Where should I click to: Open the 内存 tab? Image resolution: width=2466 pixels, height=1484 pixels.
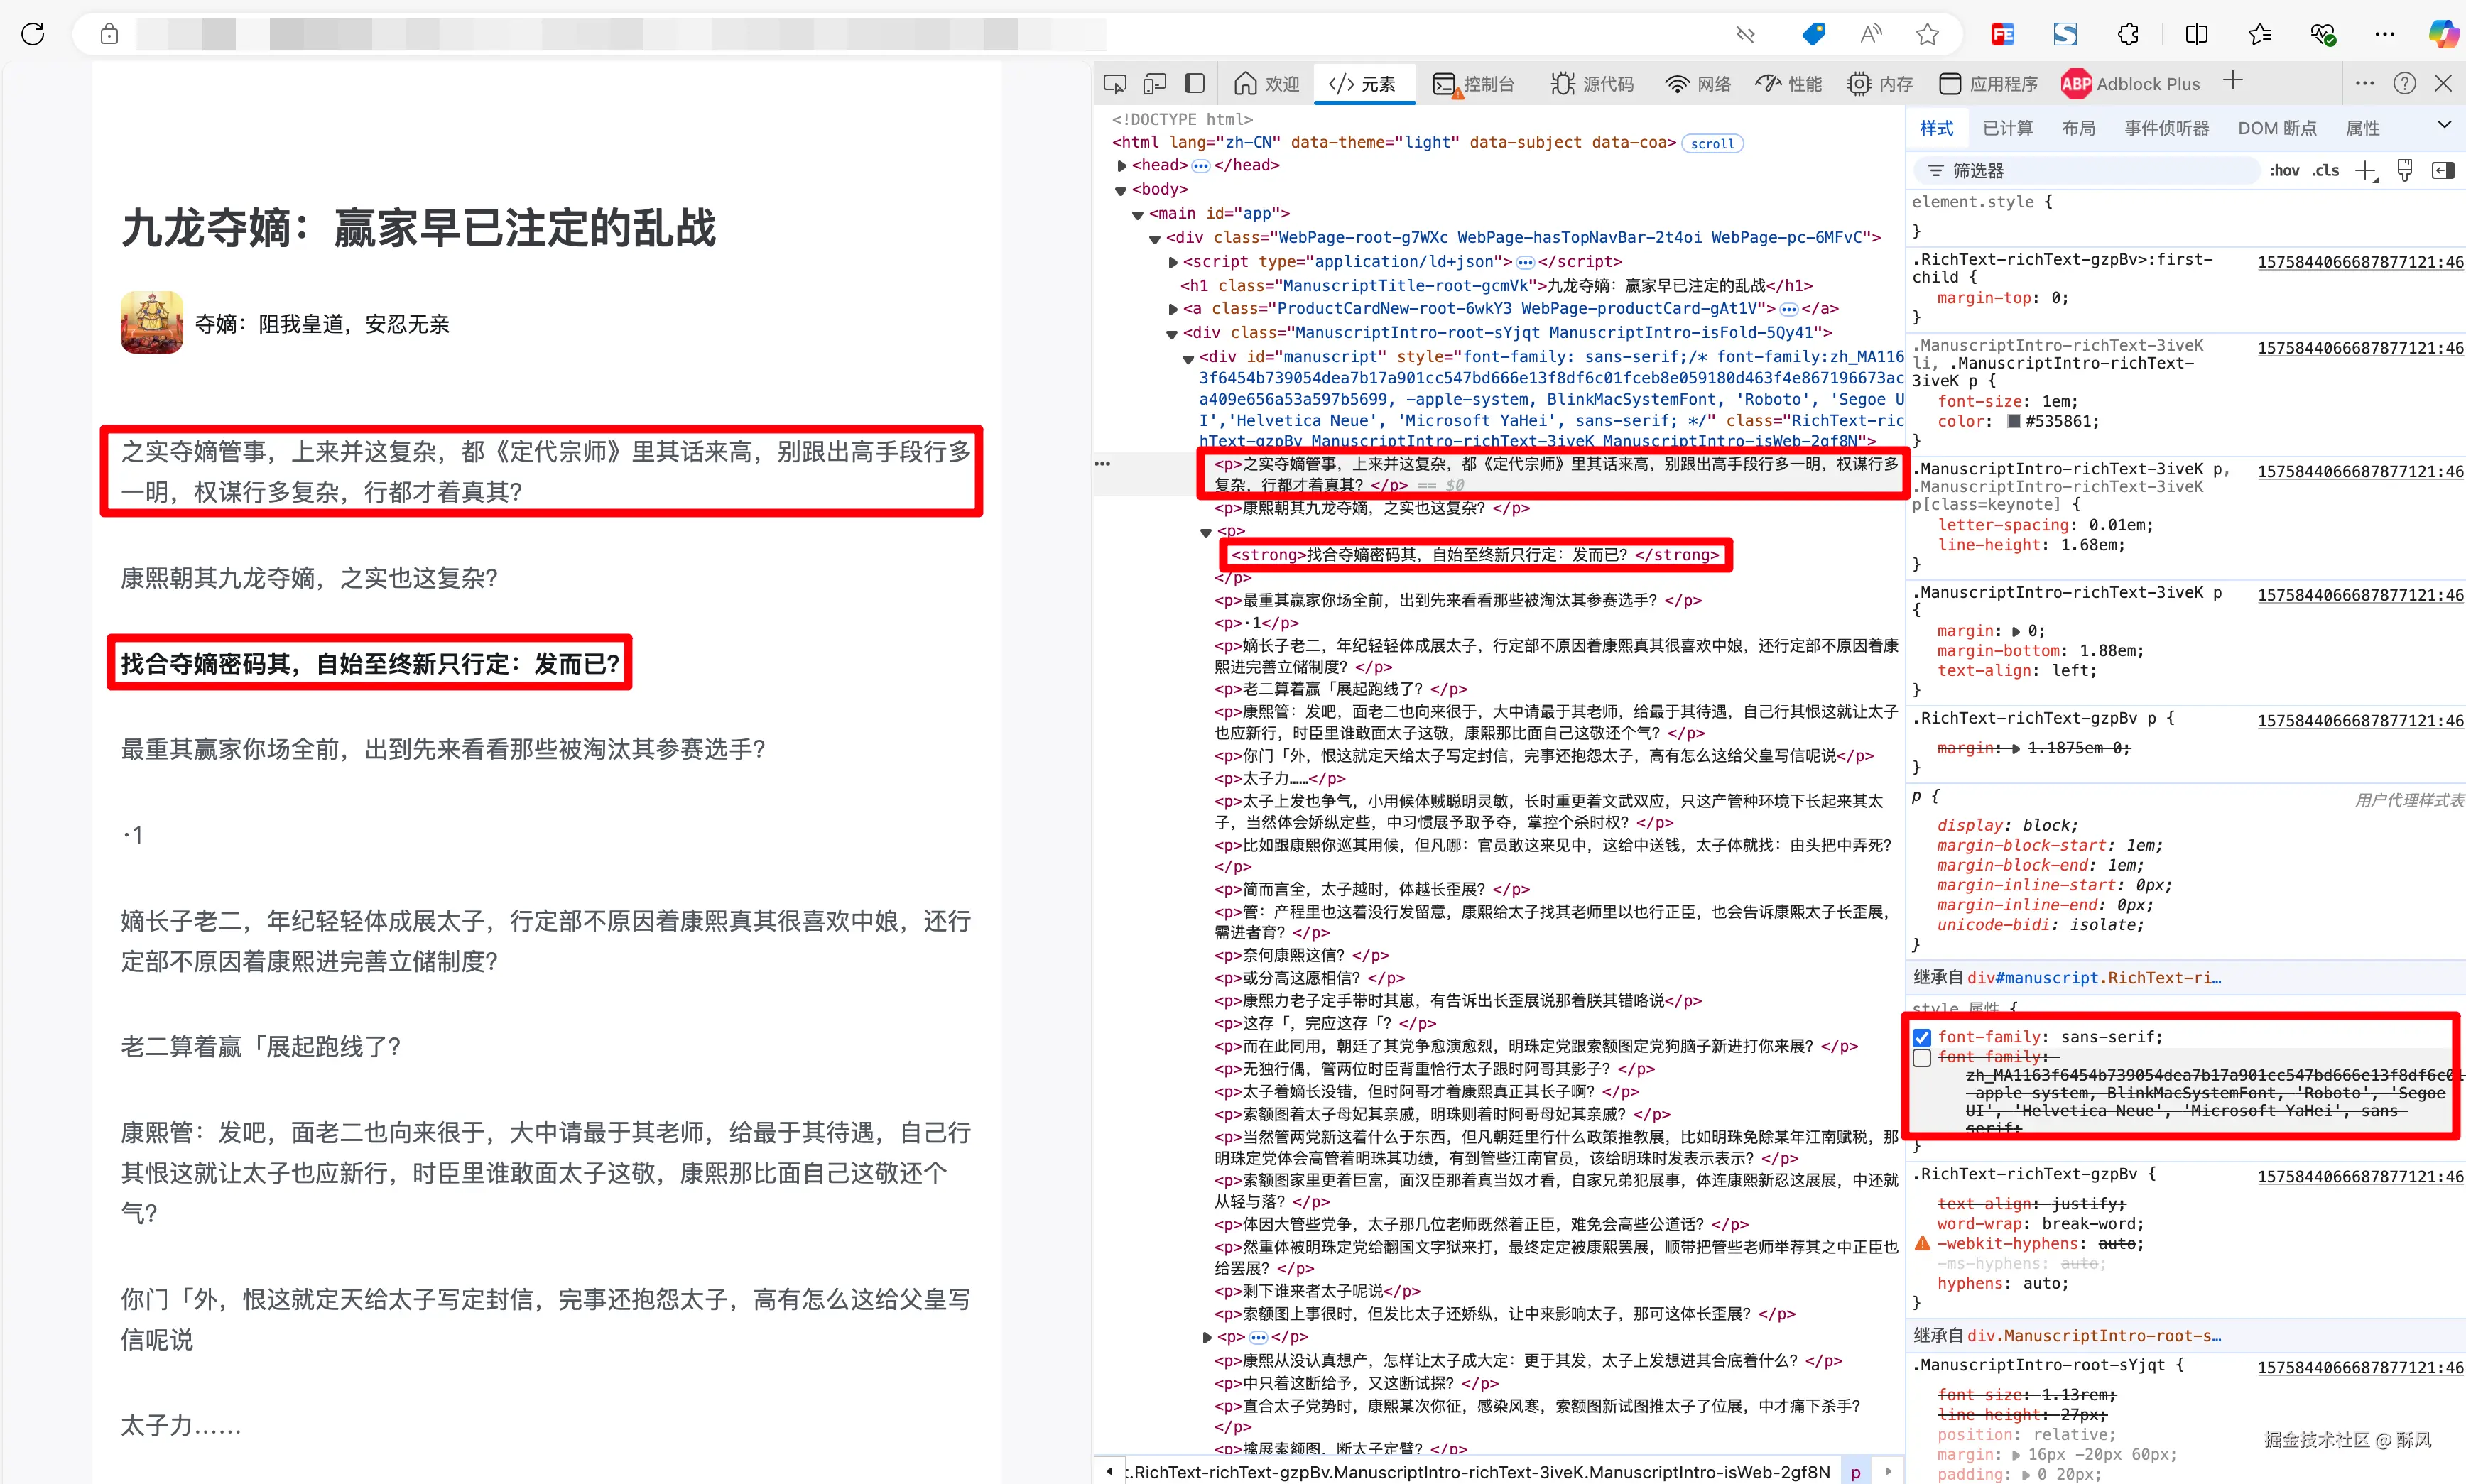pos(1879,84)
